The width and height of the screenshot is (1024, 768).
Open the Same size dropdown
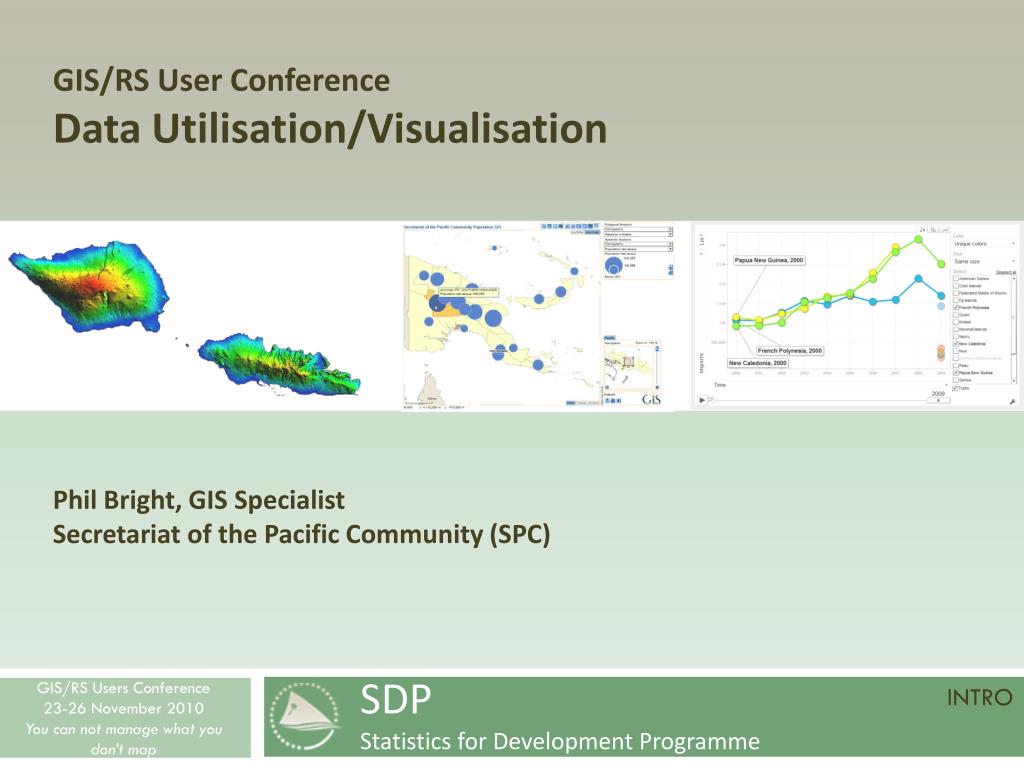point(984,261)
